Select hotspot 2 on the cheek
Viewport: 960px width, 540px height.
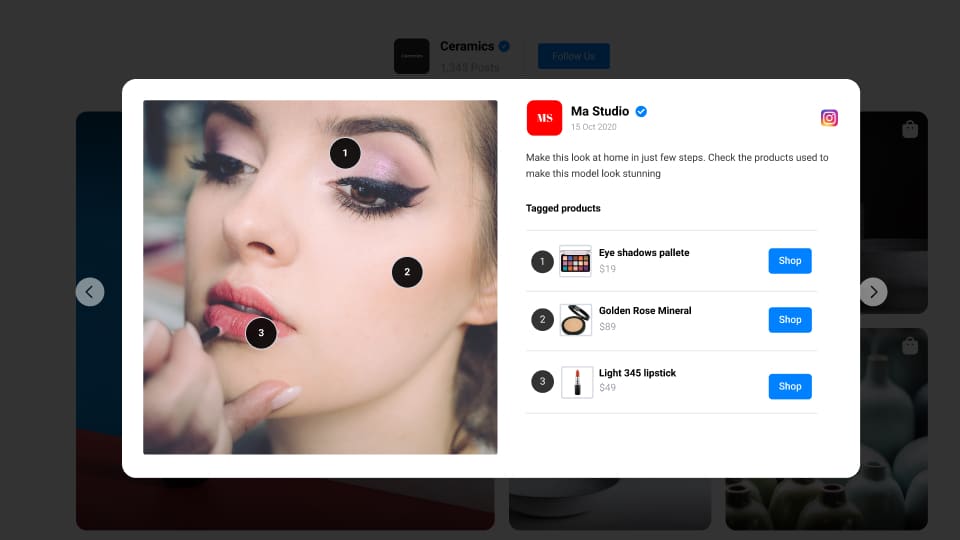click(407, 272)
